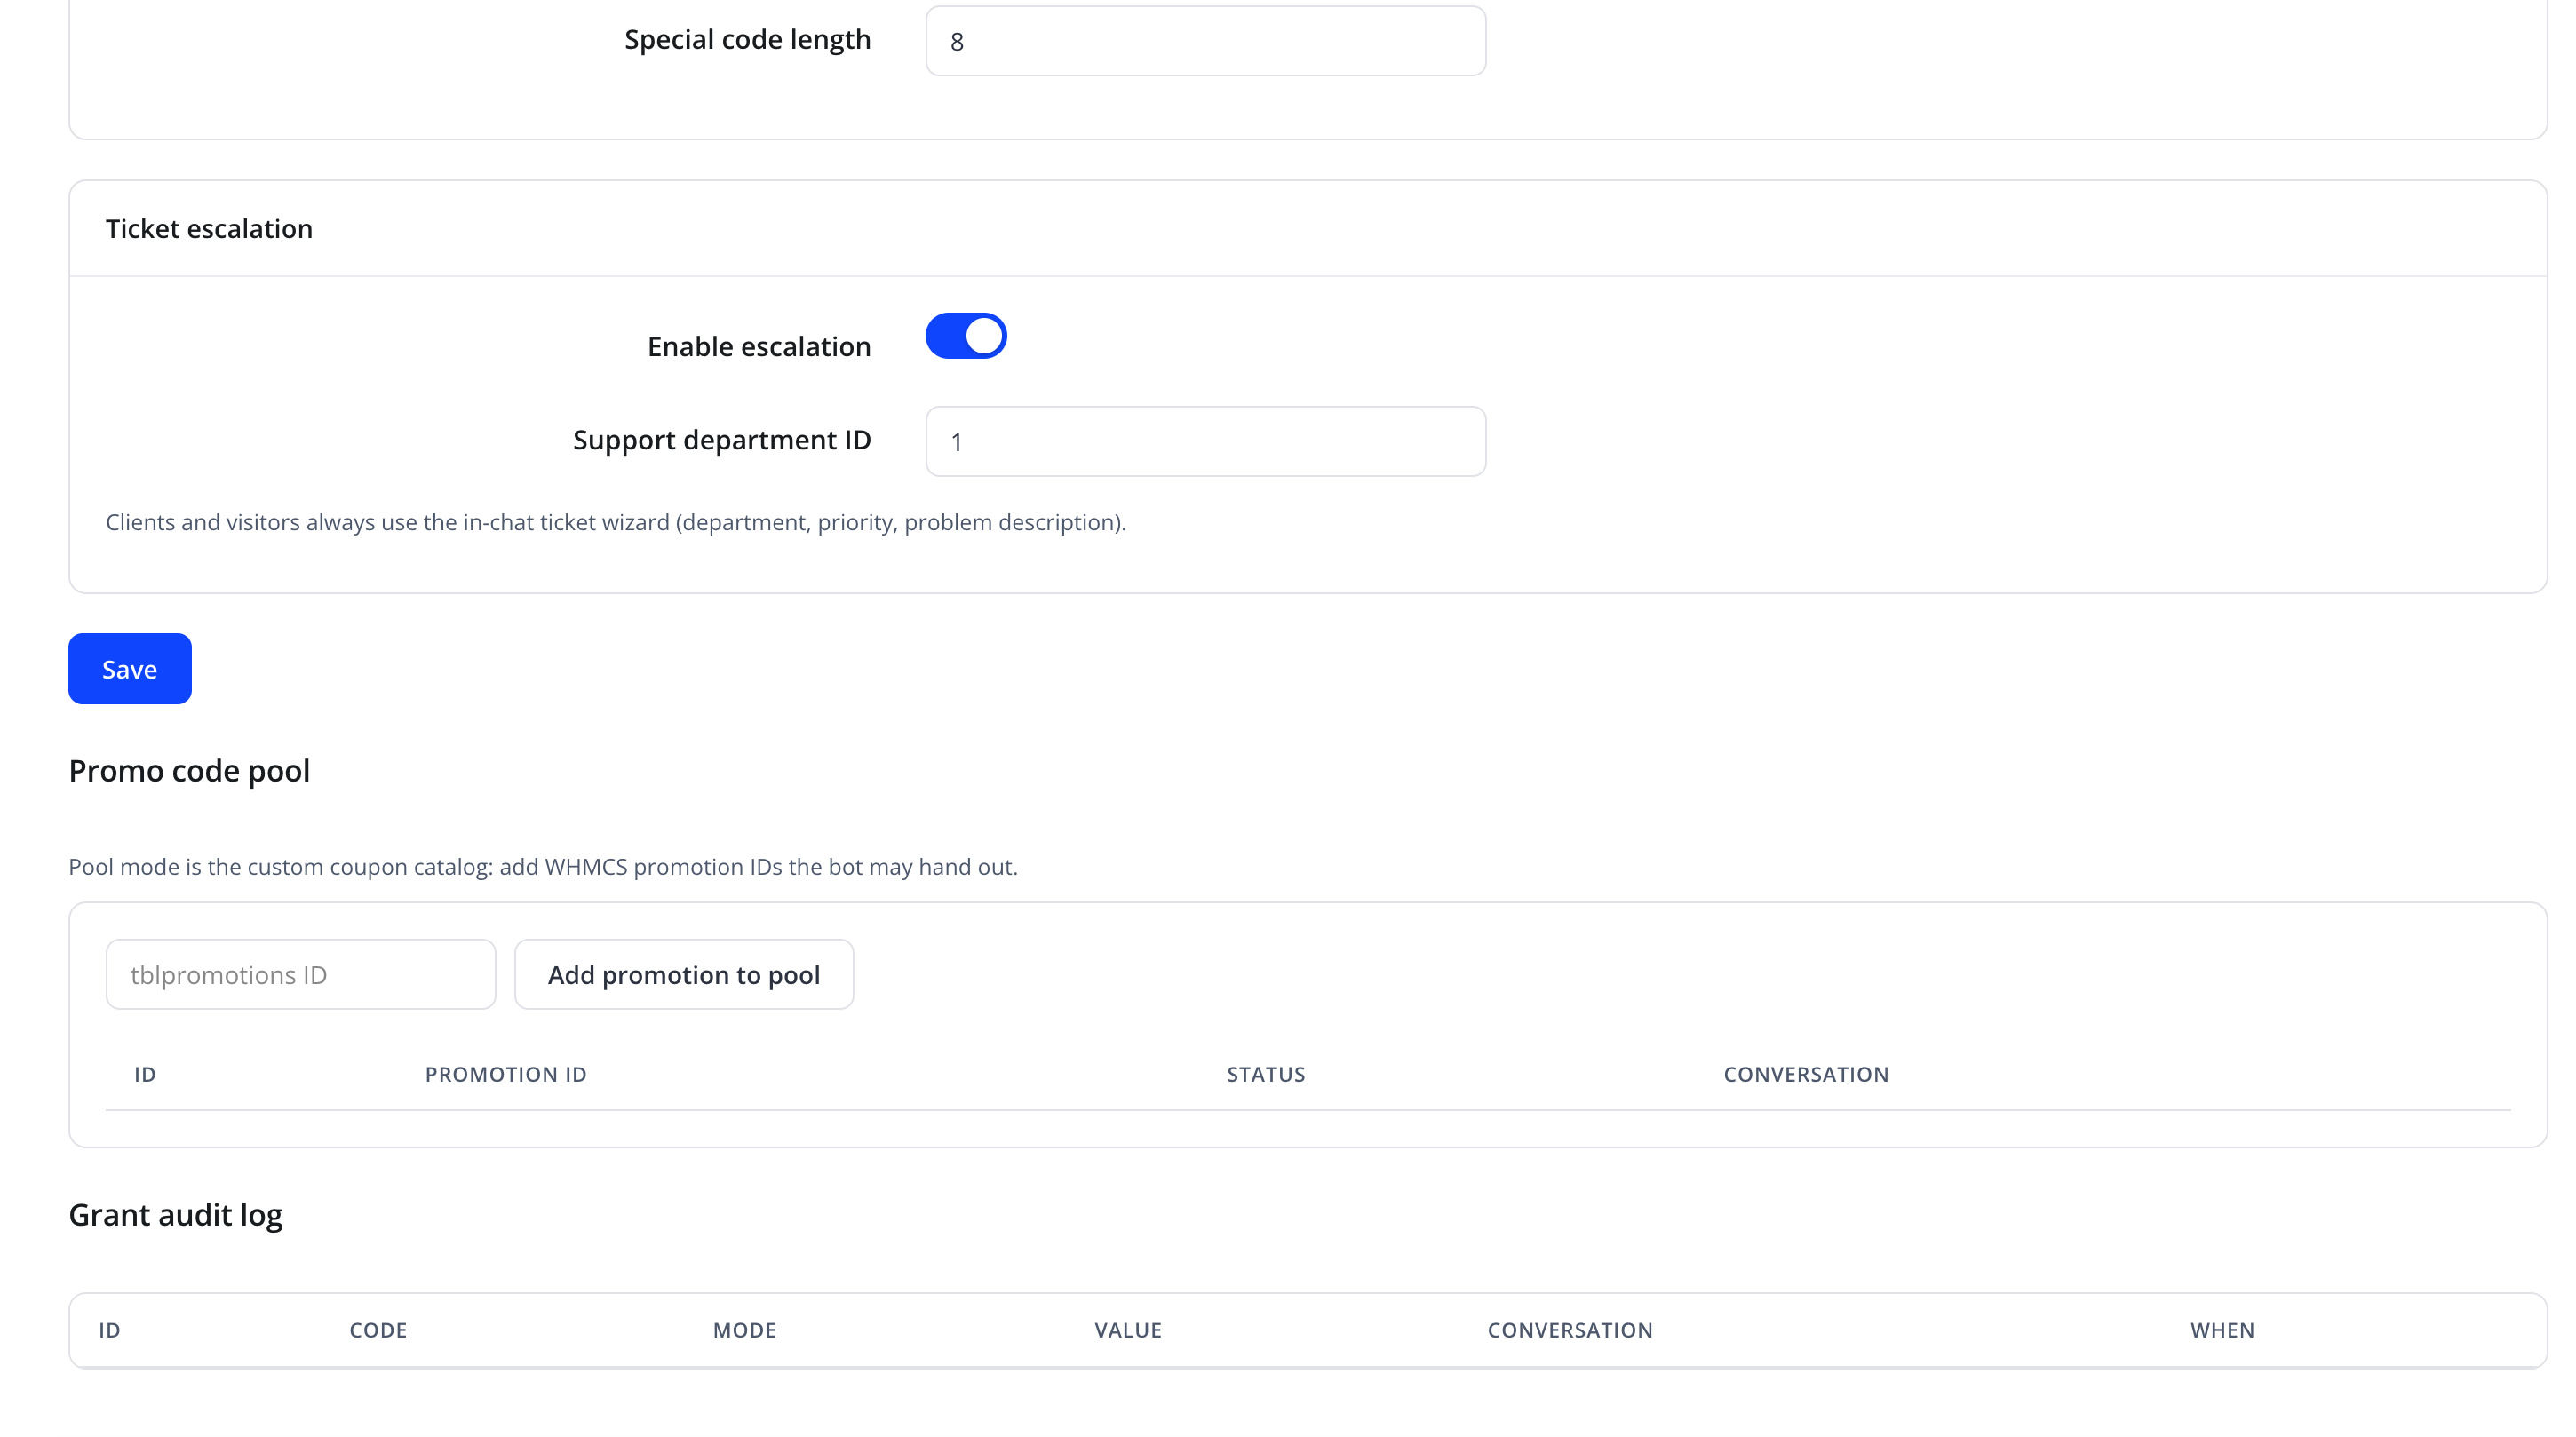This screenshot has height=1437, width=2576.
Task: Click pool table CONVERSATION column header
Action: pos(1806,1074)
